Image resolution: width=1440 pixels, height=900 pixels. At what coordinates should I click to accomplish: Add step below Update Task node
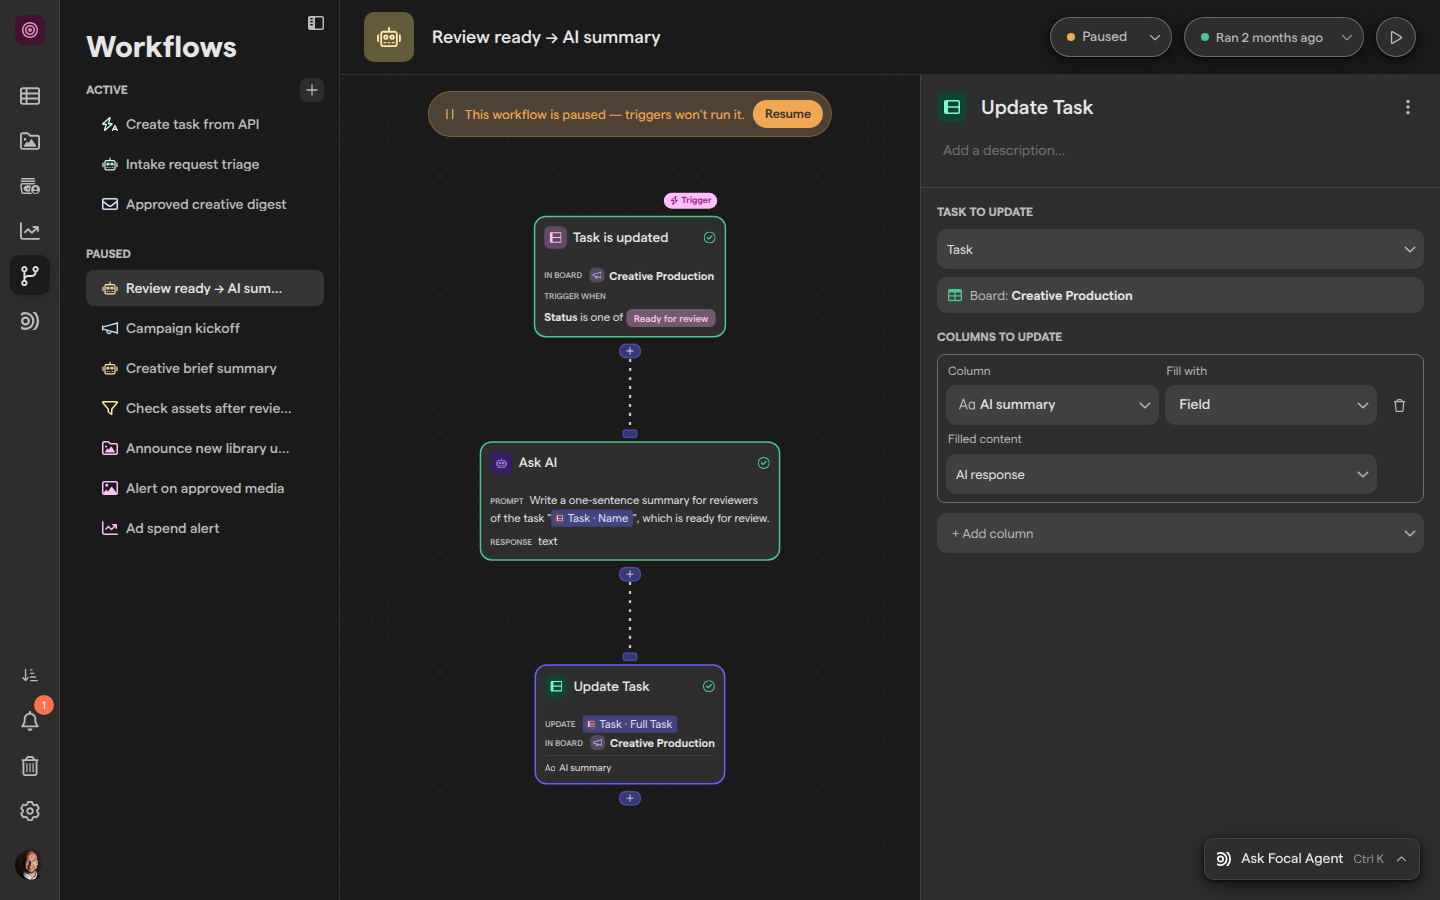click(x=630, y=798)
